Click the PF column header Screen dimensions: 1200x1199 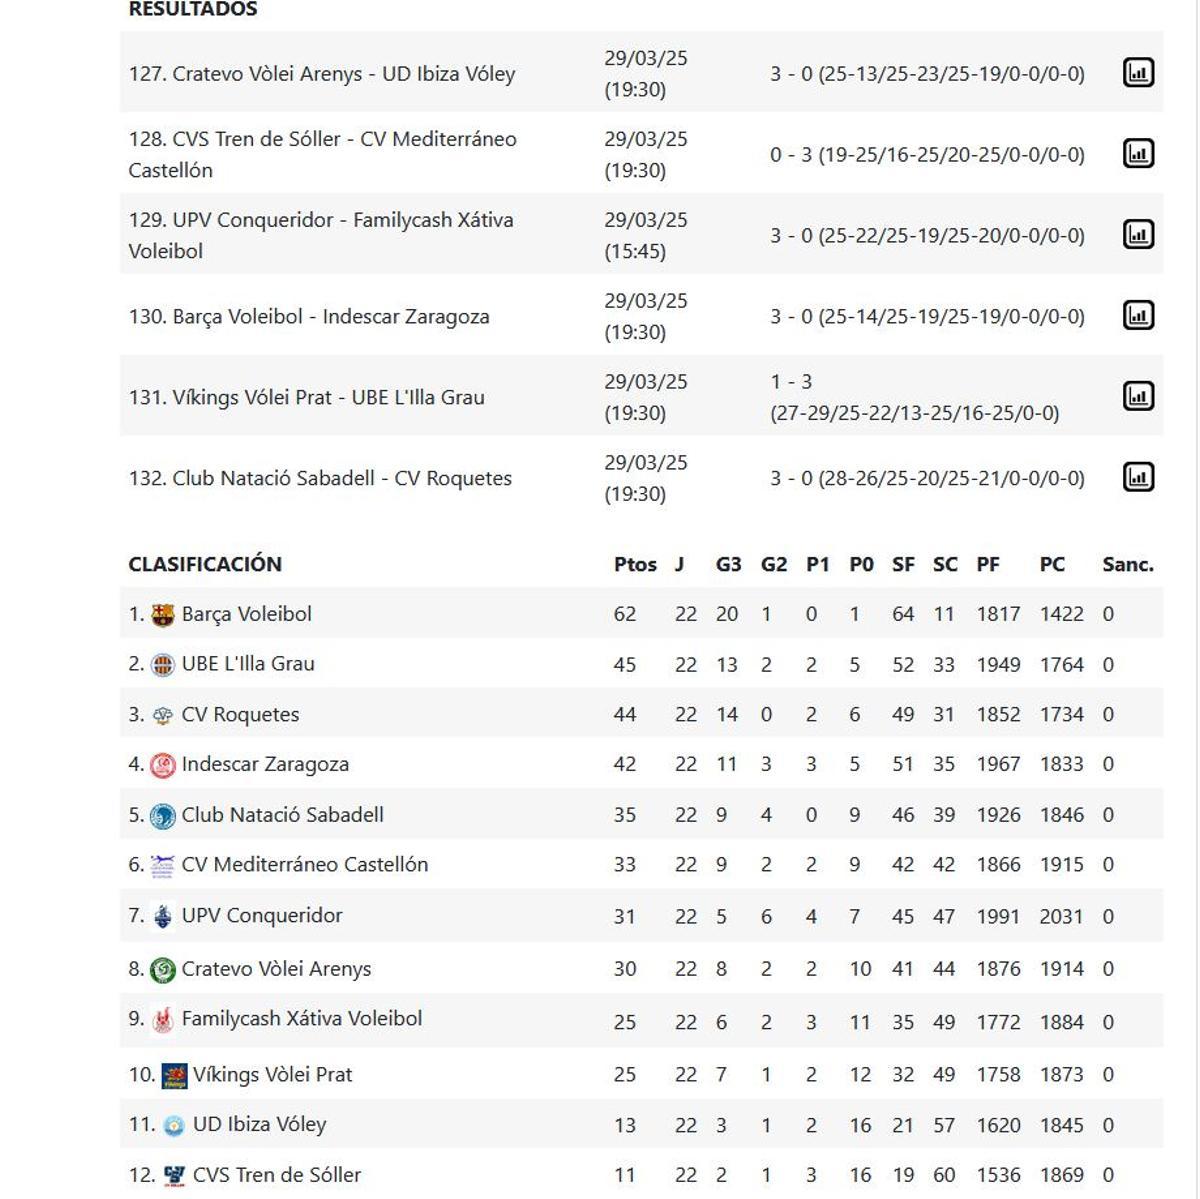988,564
